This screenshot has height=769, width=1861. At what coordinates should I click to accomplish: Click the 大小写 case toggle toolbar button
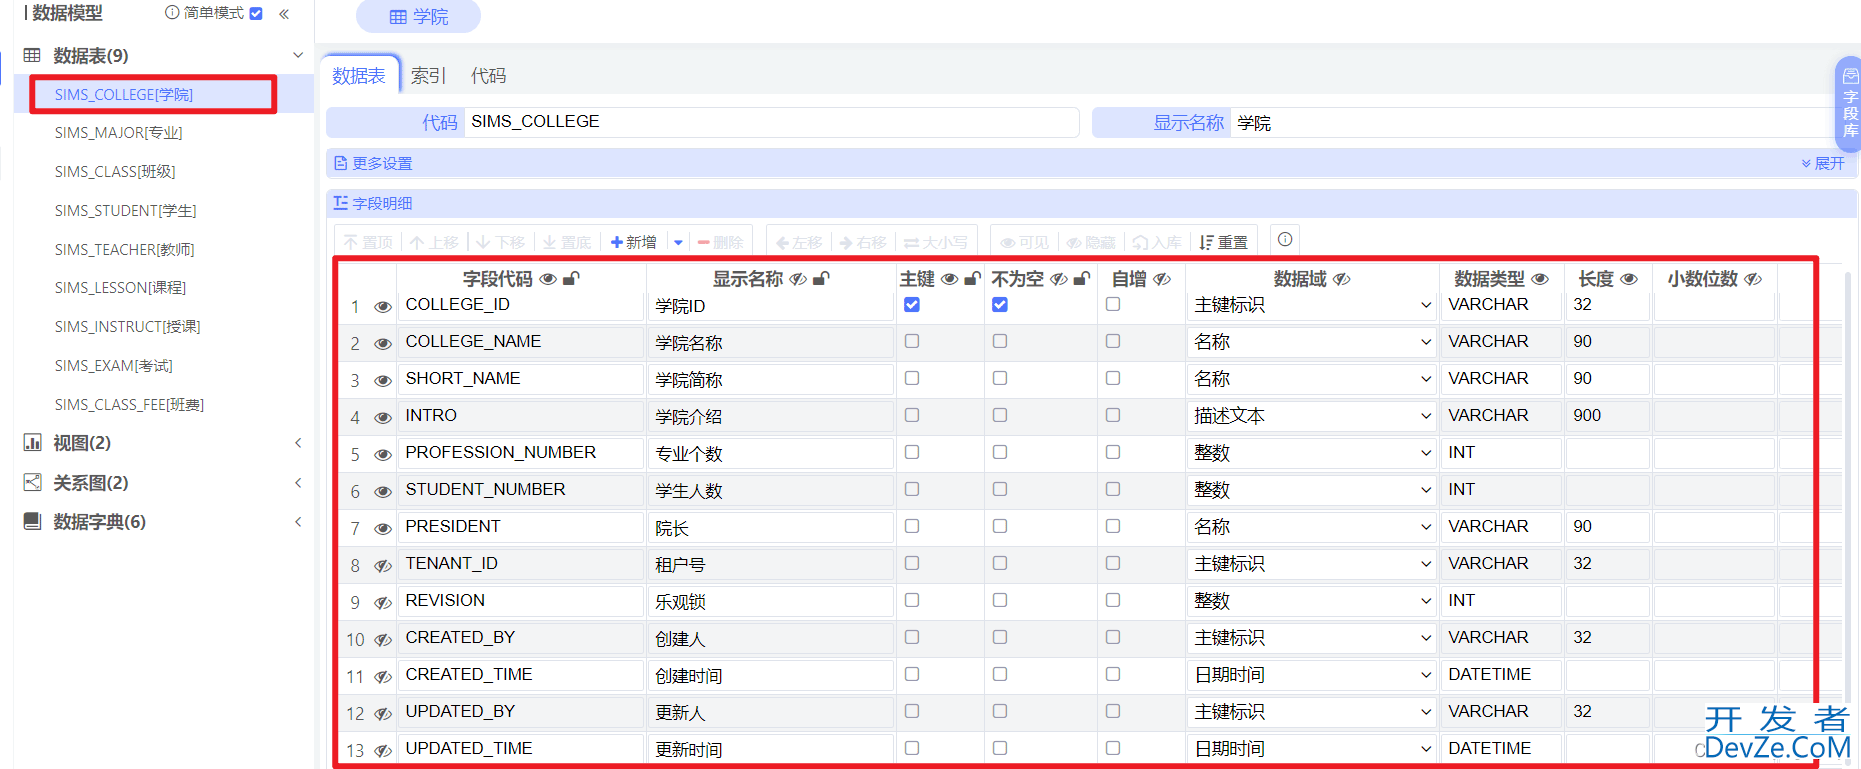(x=936, y=242)
